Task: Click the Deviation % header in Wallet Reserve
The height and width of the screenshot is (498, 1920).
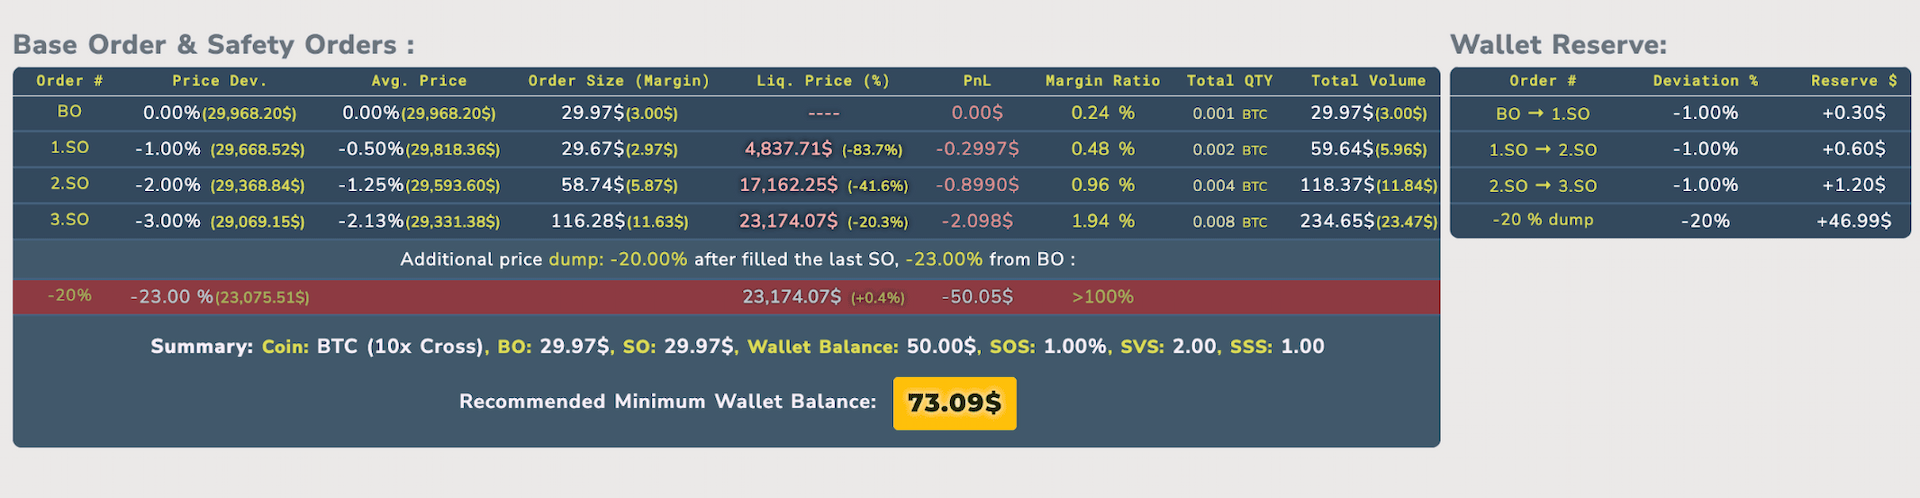Action: tap(1705, 81)
